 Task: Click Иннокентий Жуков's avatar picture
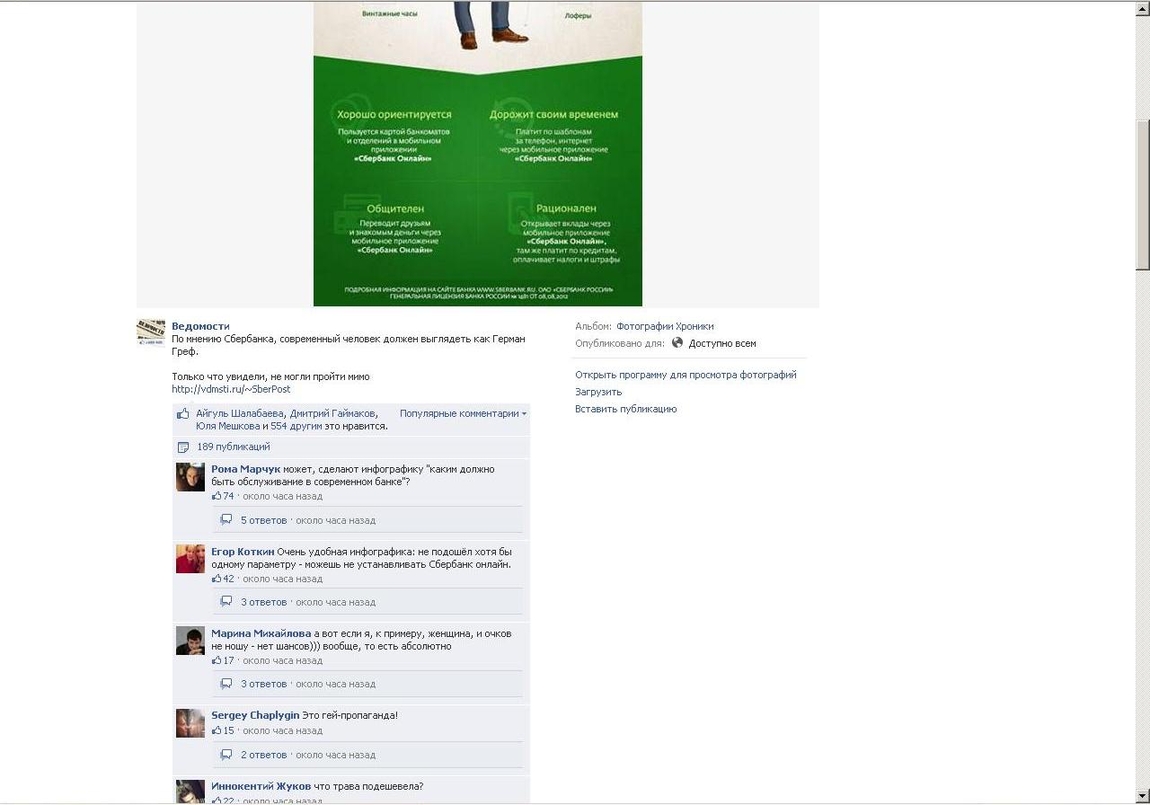point(190,792)
